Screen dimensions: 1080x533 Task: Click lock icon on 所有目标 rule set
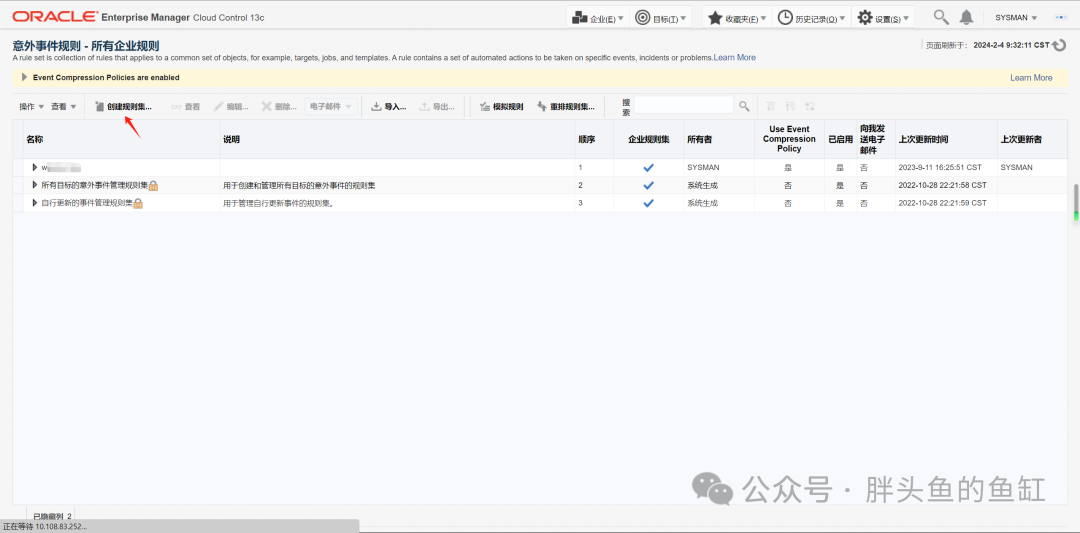pos(154,185)
